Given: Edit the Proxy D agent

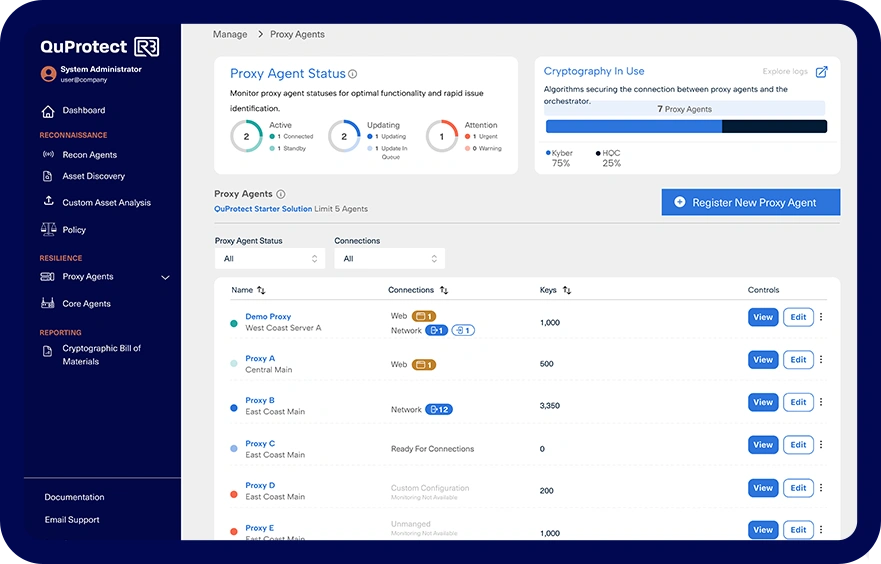Looking at the screenshot, I should 798,488.
